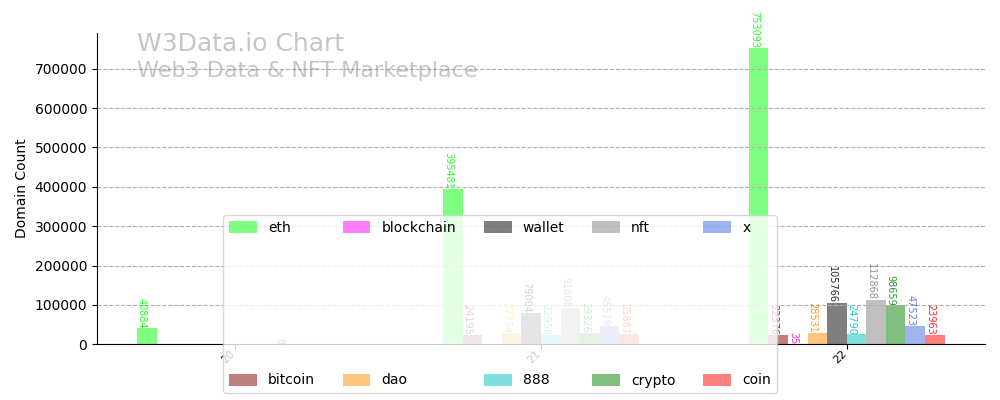
Task: Click the red coin bar labeled 23963
Action: tap(934, 340)
